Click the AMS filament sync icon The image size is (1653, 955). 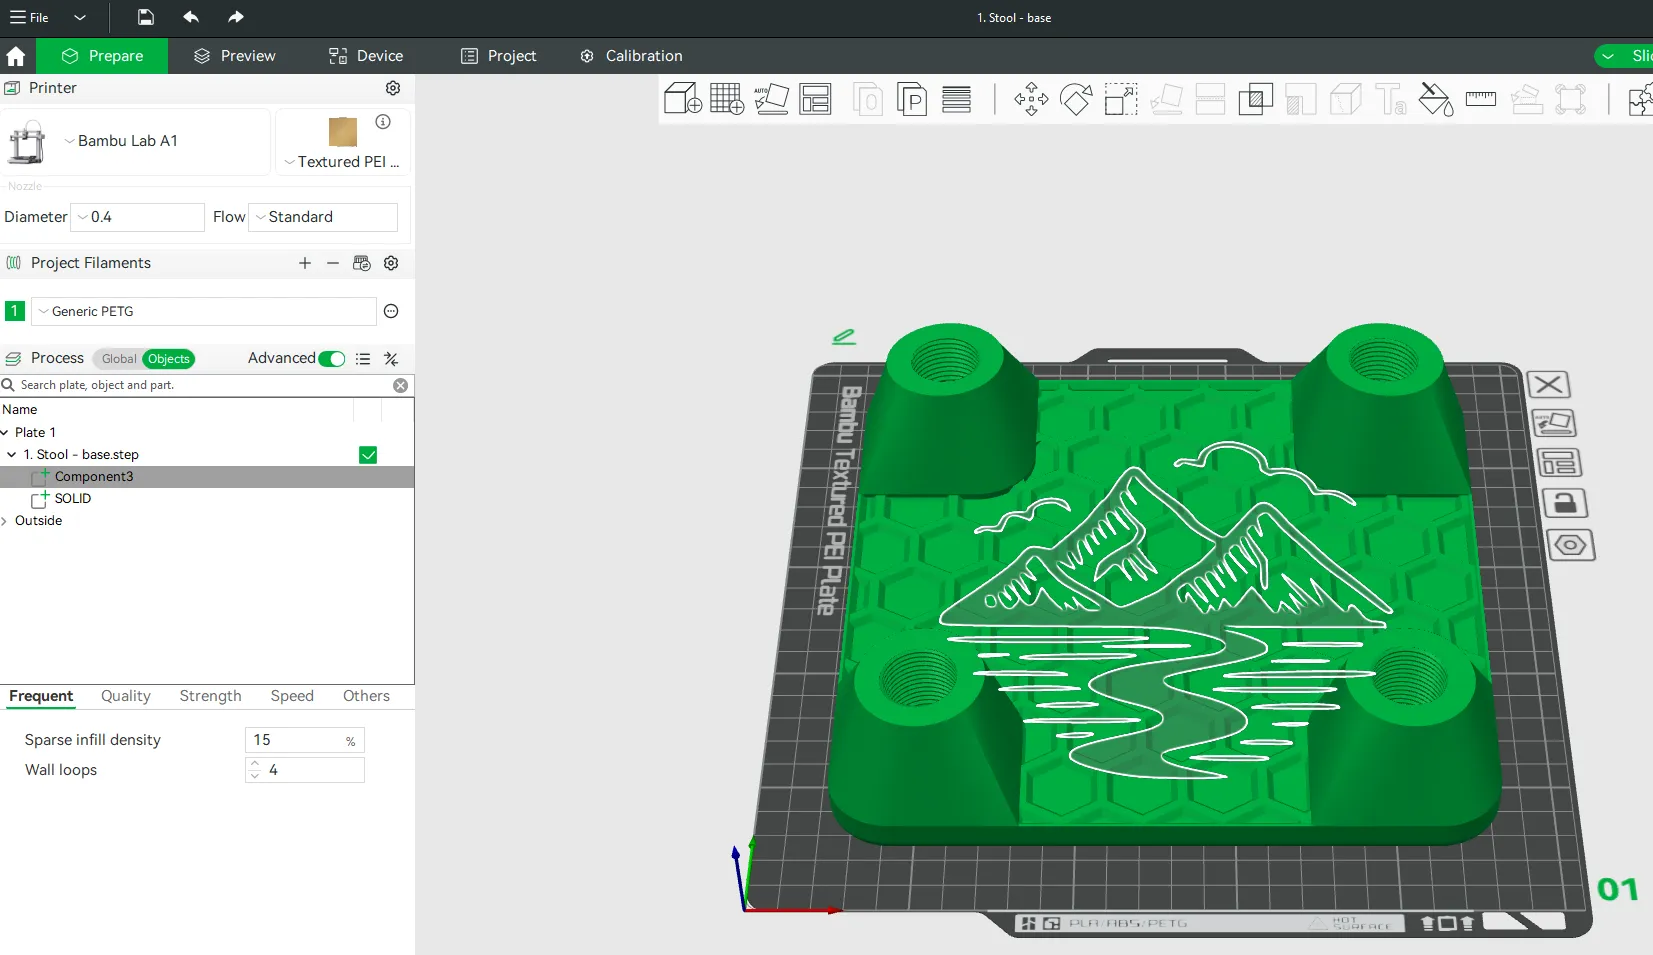point(362,263)
